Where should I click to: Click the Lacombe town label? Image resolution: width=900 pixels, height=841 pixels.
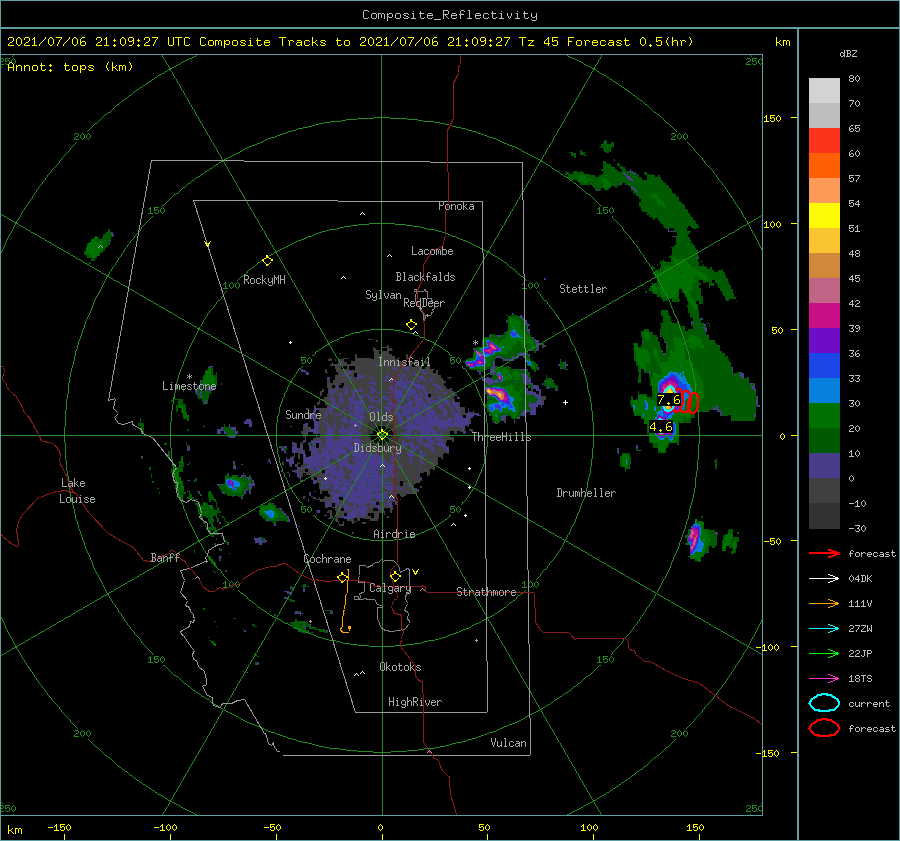tap(432, 251)
